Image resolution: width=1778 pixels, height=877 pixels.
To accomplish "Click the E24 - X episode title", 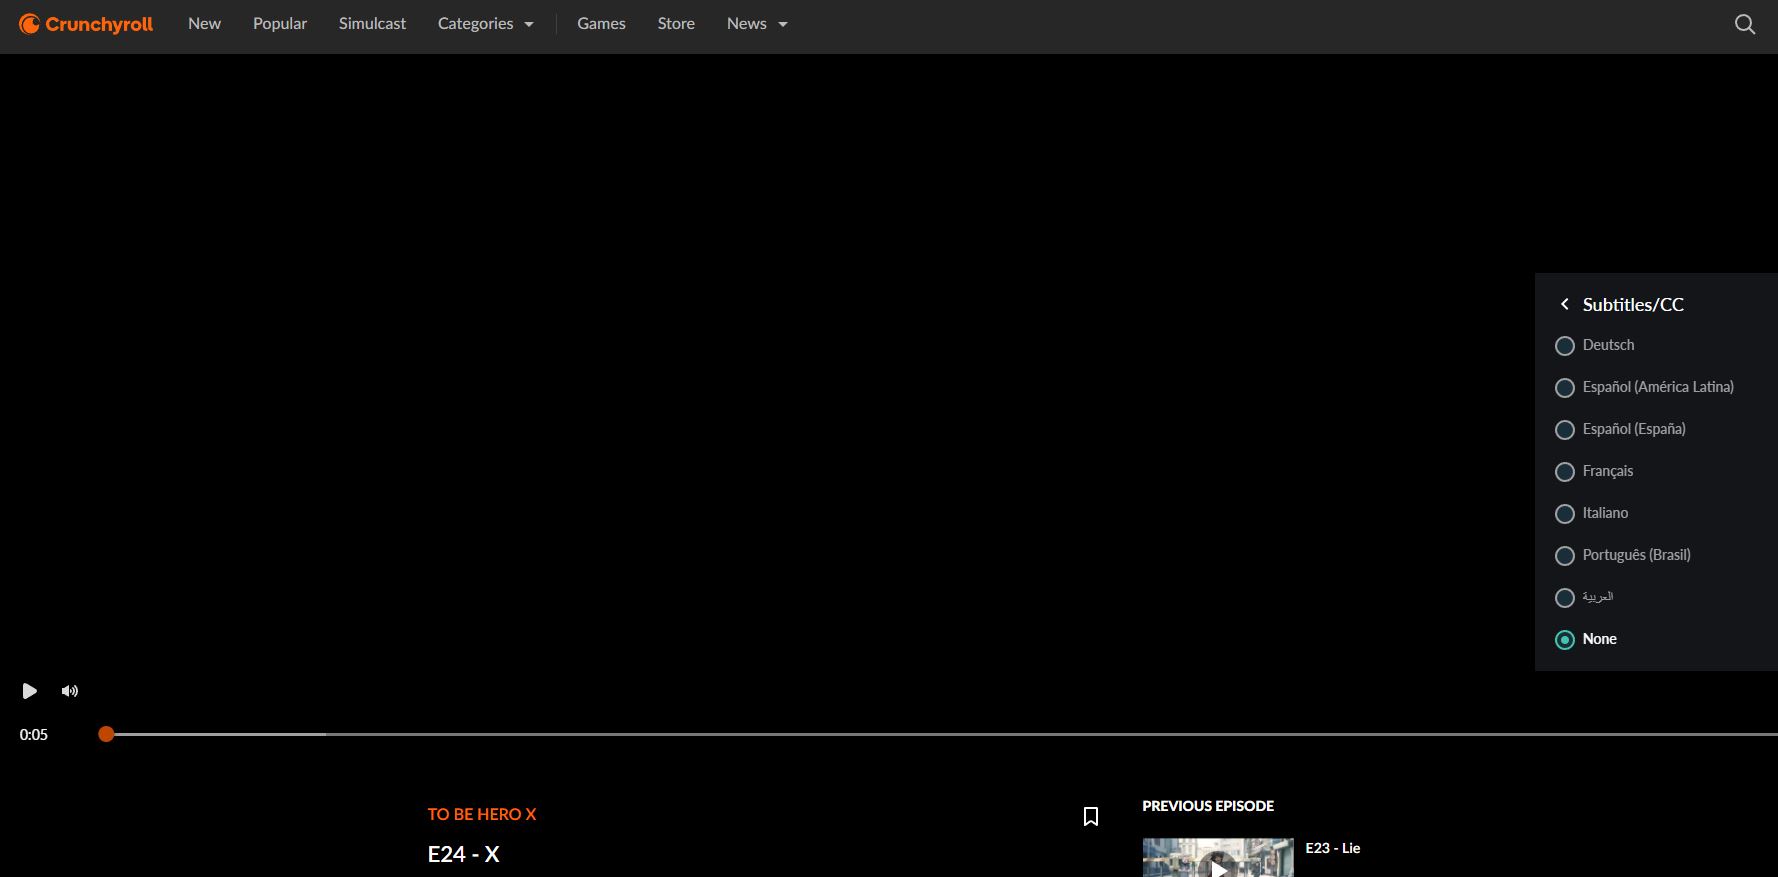I will [463, 854].
